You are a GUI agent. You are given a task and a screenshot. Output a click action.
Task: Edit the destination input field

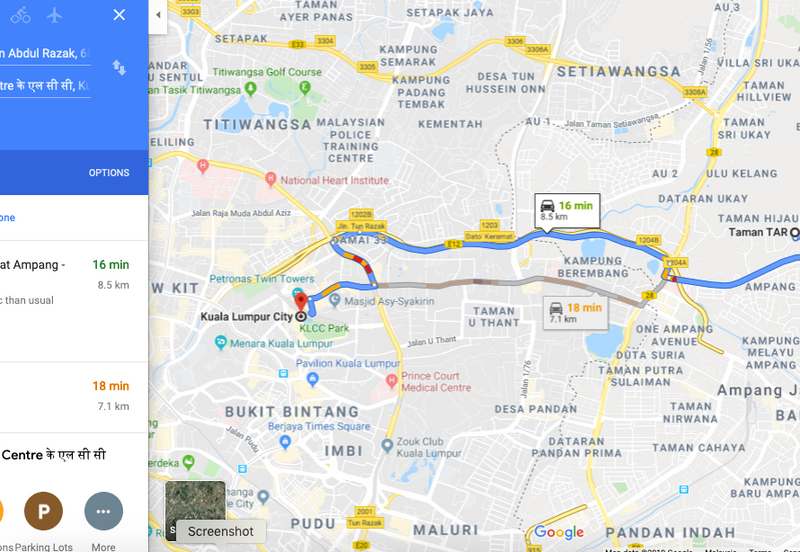coord(45,86)
